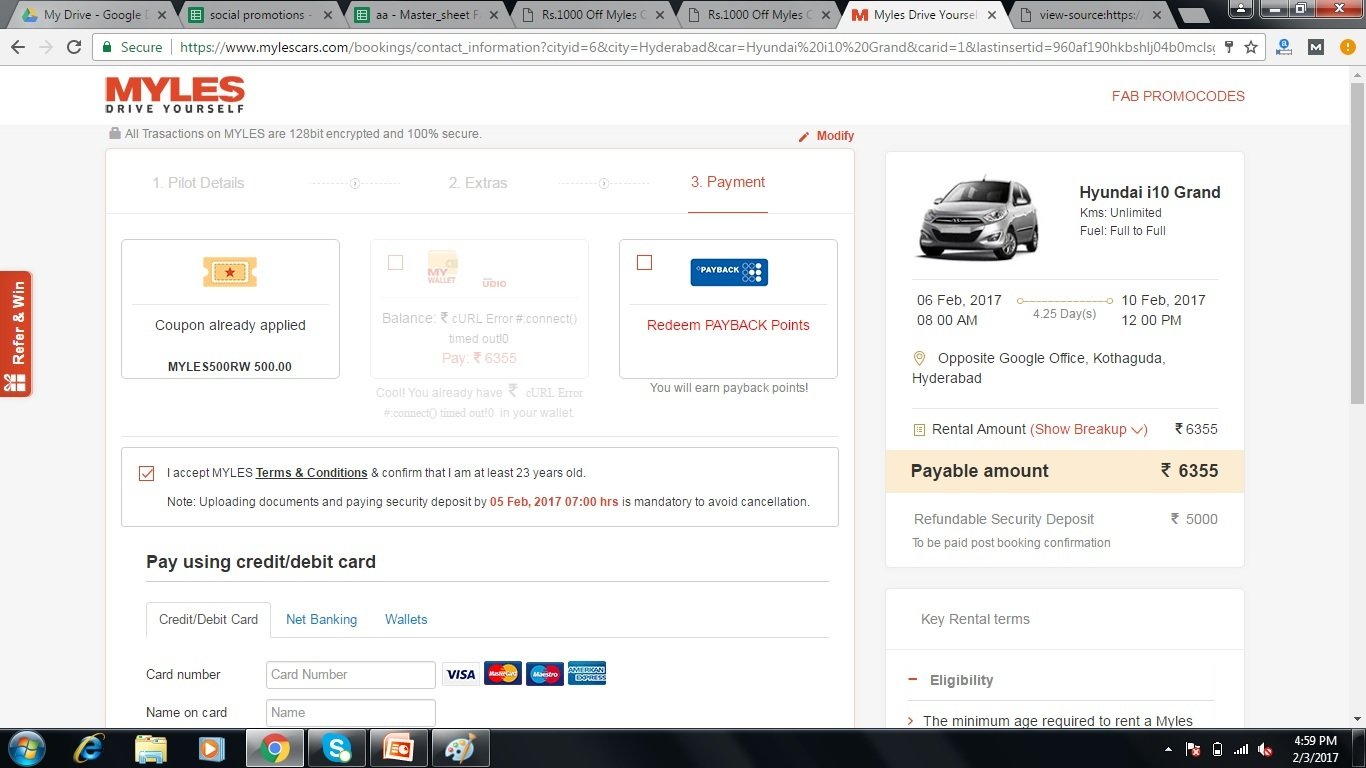The image size is (1366, 768).
Task: Click Redeem PAYBACK Points link
Action: pos(728,325)
